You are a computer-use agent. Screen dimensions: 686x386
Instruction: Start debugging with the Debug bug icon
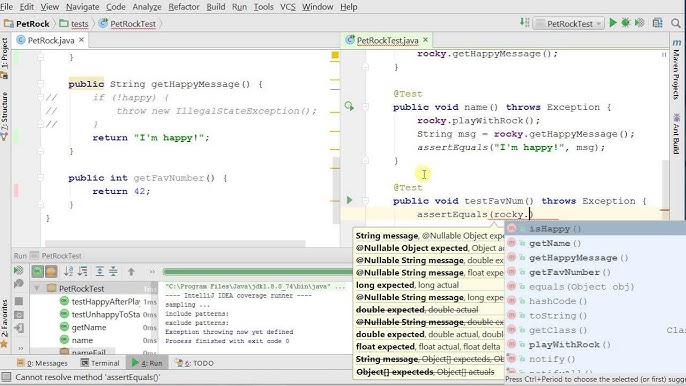[x=626, y=23]
